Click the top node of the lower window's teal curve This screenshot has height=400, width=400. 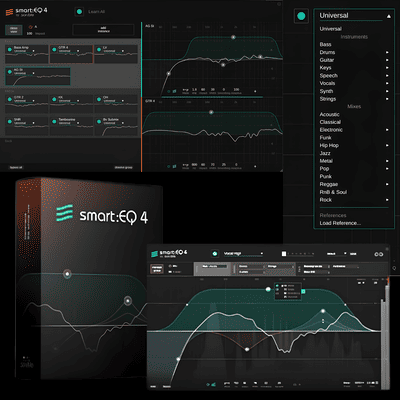click(x=268, y=289)
